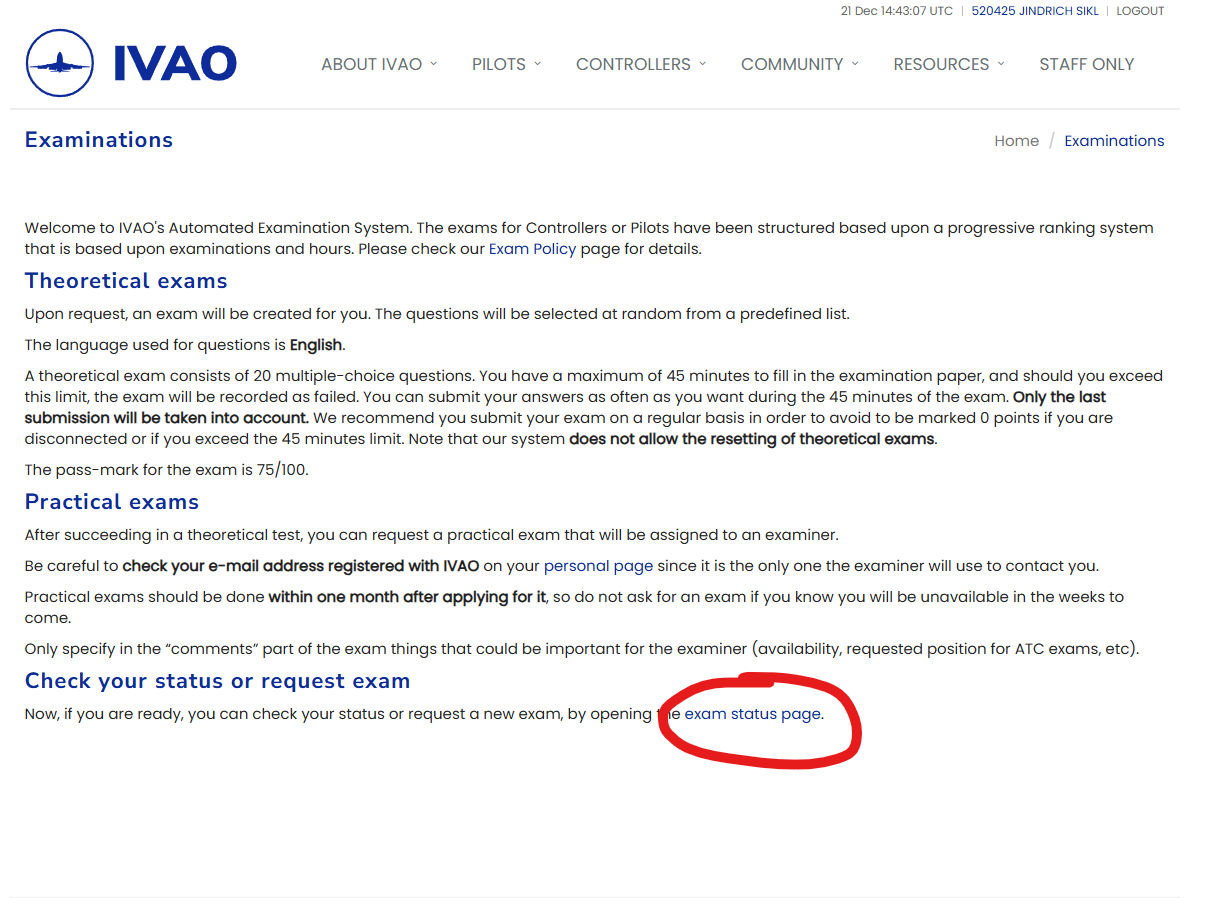This screenshot has height=898, width=1206.
Task: Click 'within one month after applying for it'
Action: tap(408, 597)
